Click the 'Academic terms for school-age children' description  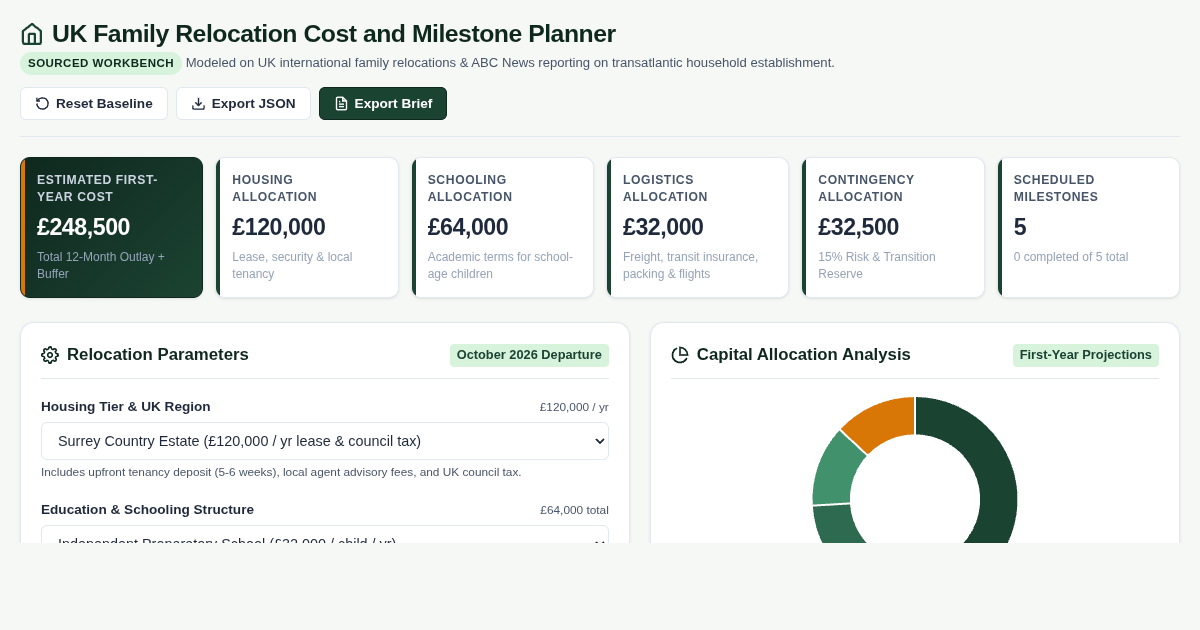(x=500, y=265)
